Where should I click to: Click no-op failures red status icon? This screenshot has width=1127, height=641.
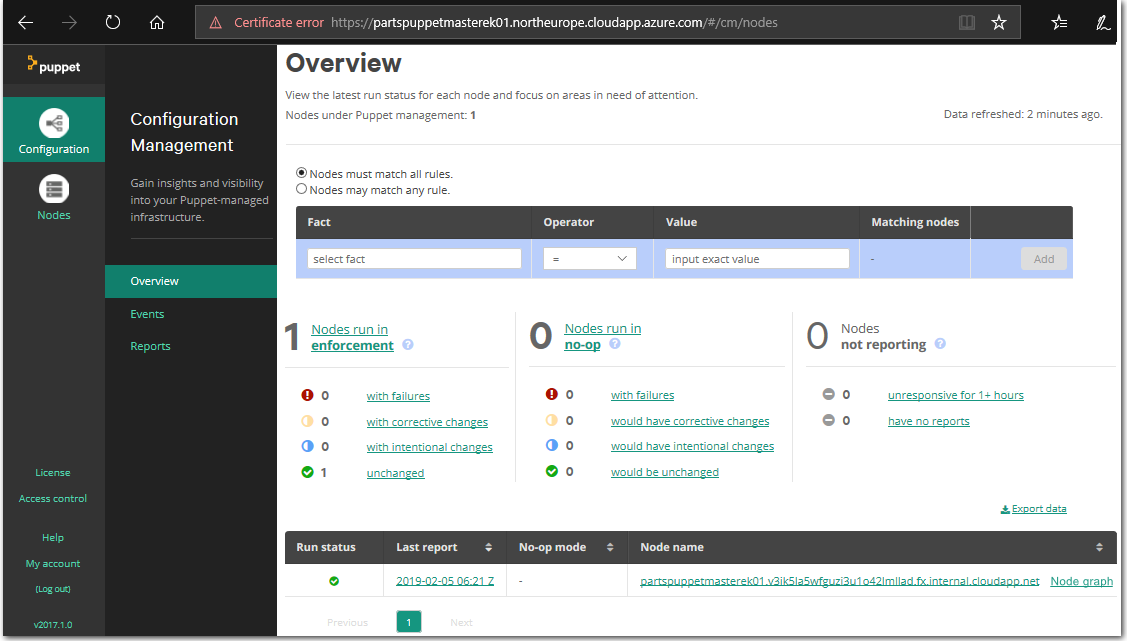[x=552, y=395]
